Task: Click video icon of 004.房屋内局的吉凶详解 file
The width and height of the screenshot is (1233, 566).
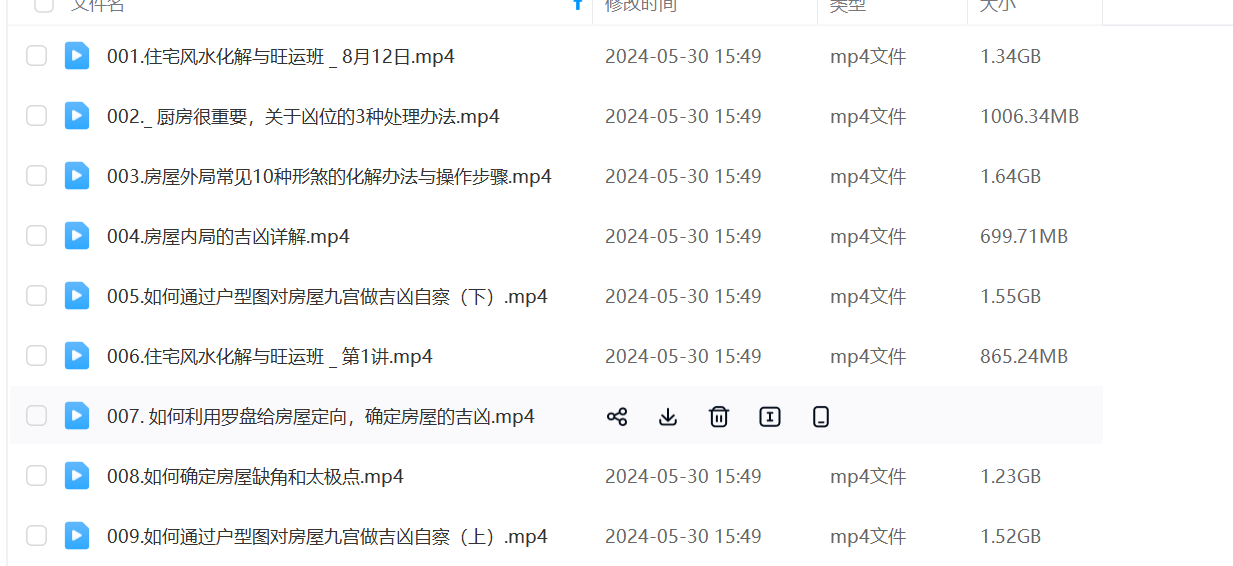Action: 77,236
